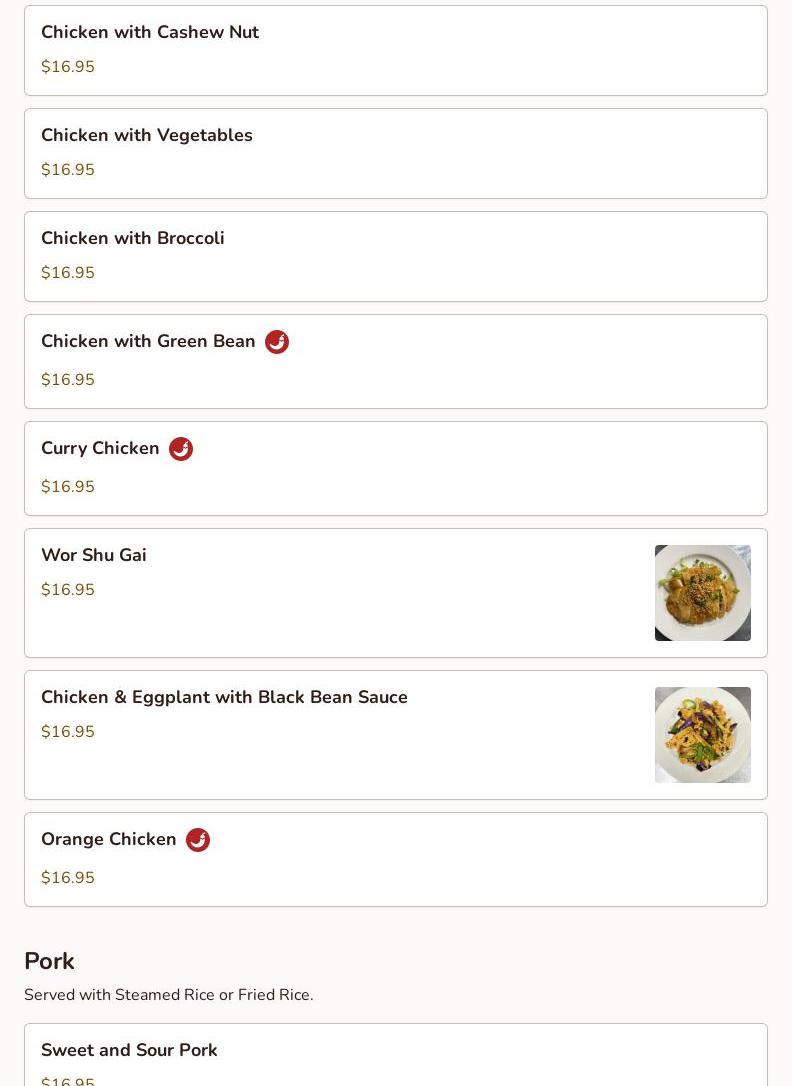The width and height of the screenshot is (792, 1086).
Task: Select Chicken with Cashew Nut item
Action: (x=150, y=32)
